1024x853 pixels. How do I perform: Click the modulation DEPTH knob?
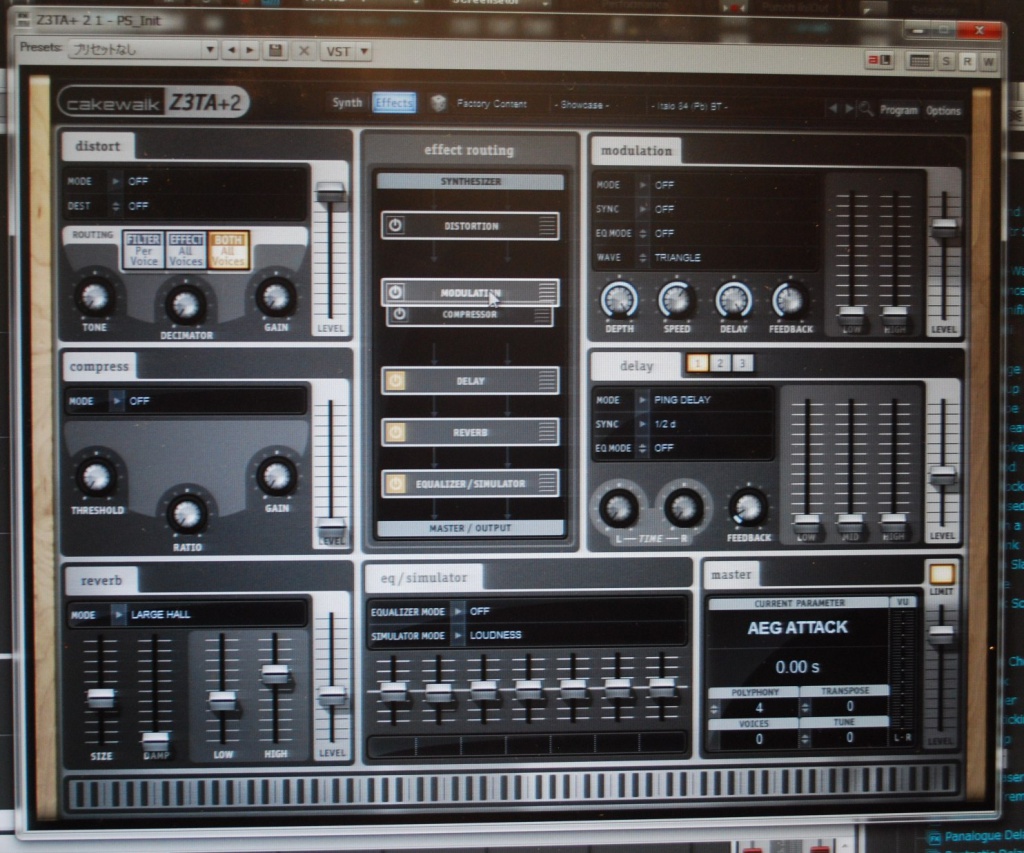coord(619,300)
